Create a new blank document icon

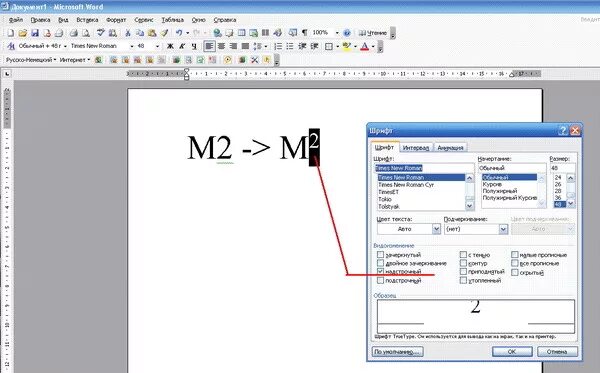pyautogui.click(x=10, y=33)
